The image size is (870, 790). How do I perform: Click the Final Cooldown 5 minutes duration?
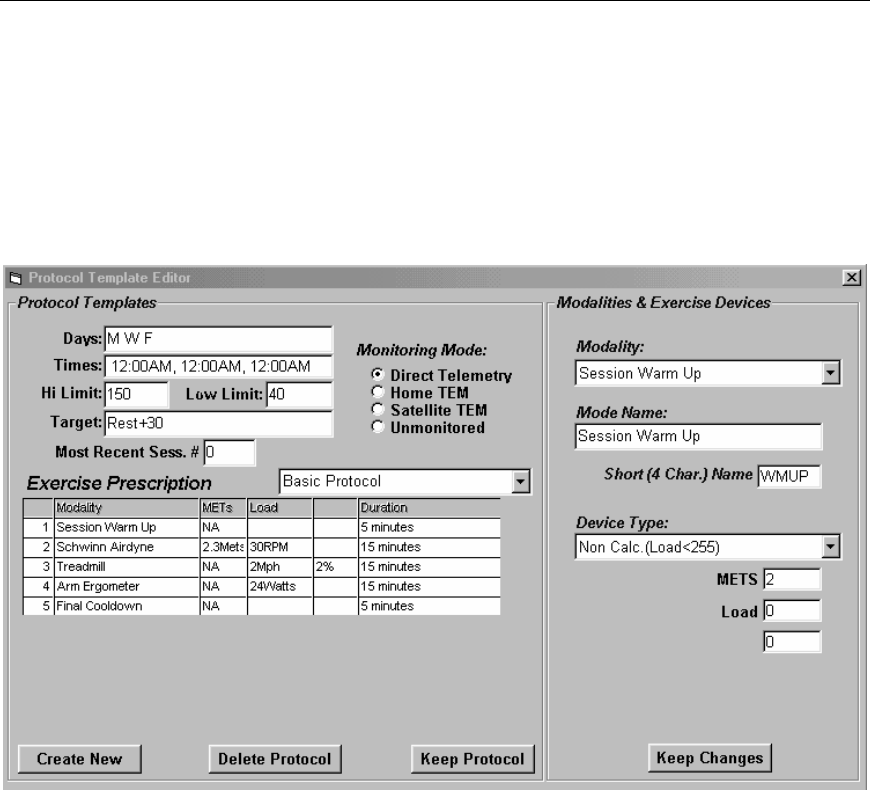click(x=429, y=606)
